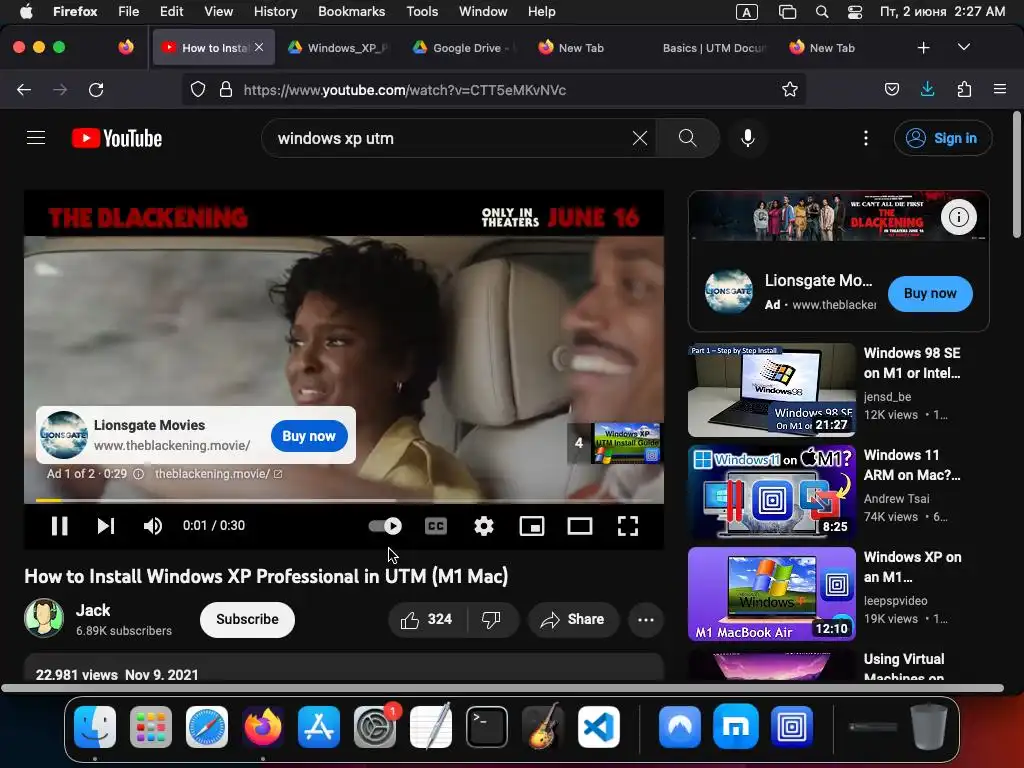This screenshot has width=1024, height=768.
Task: Open tracking protection shield icon
Action: point(198,89)
